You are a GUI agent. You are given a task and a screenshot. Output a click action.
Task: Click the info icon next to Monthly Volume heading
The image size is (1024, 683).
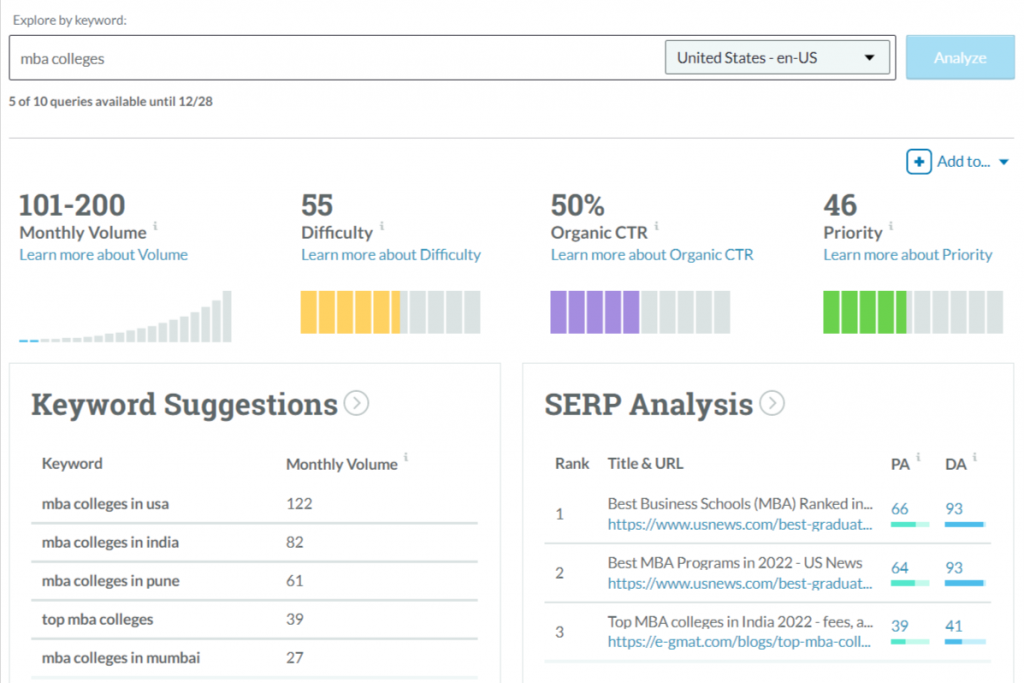155,226
